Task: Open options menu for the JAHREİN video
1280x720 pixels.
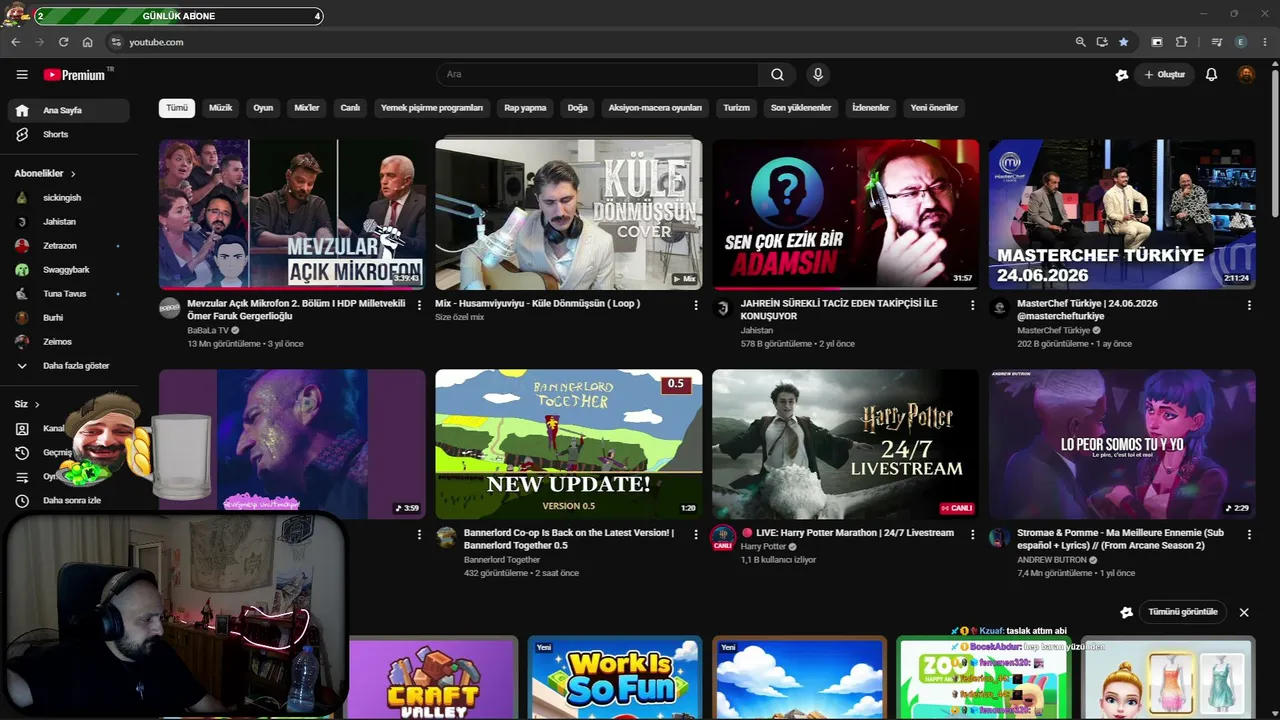Action: click(973, 305)
